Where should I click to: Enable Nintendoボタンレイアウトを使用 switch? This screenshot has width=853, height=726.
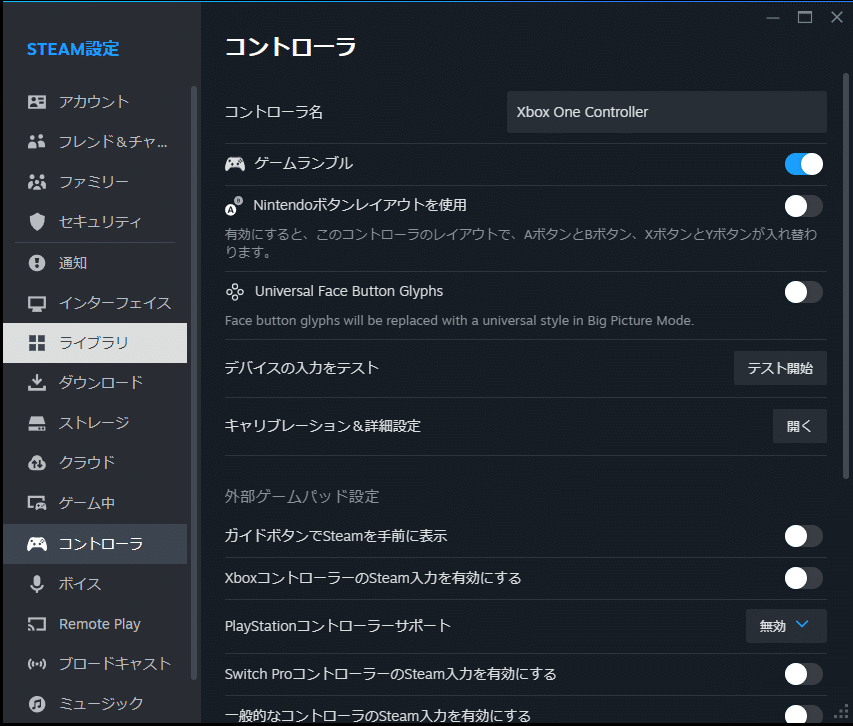tap(803, 206)
